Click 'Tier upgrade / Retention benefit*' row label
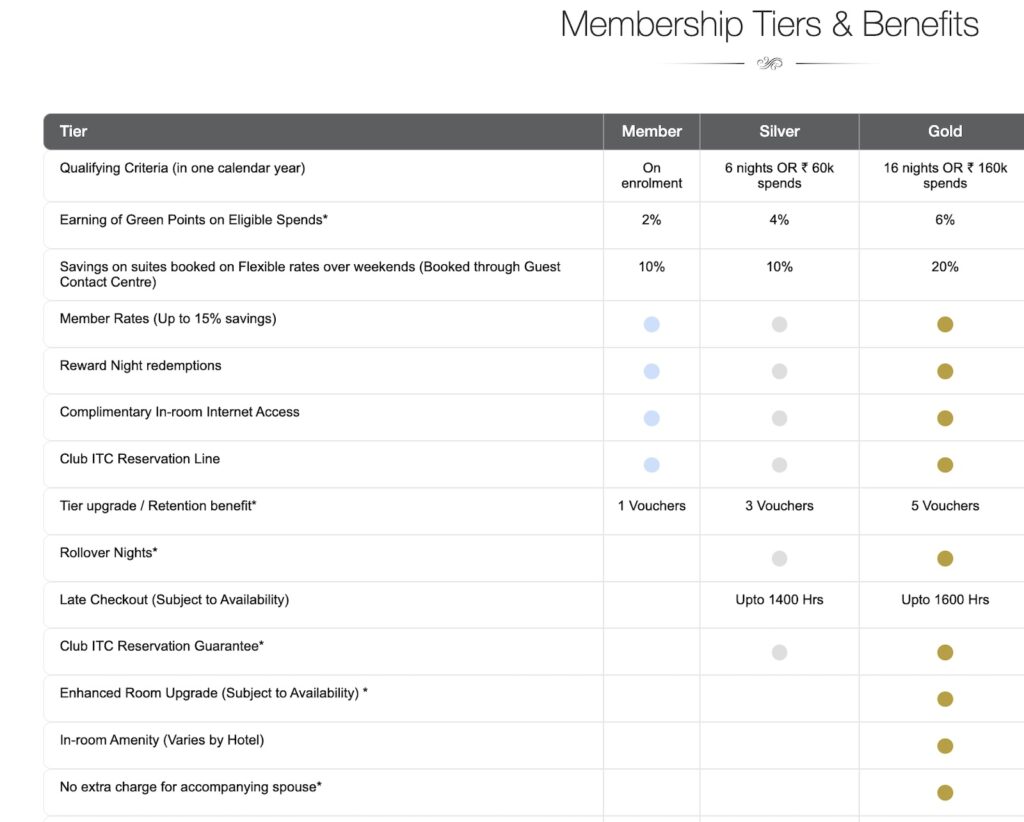Image resolution: width=1024 pixels, height=822 pixels. [158, 506]
